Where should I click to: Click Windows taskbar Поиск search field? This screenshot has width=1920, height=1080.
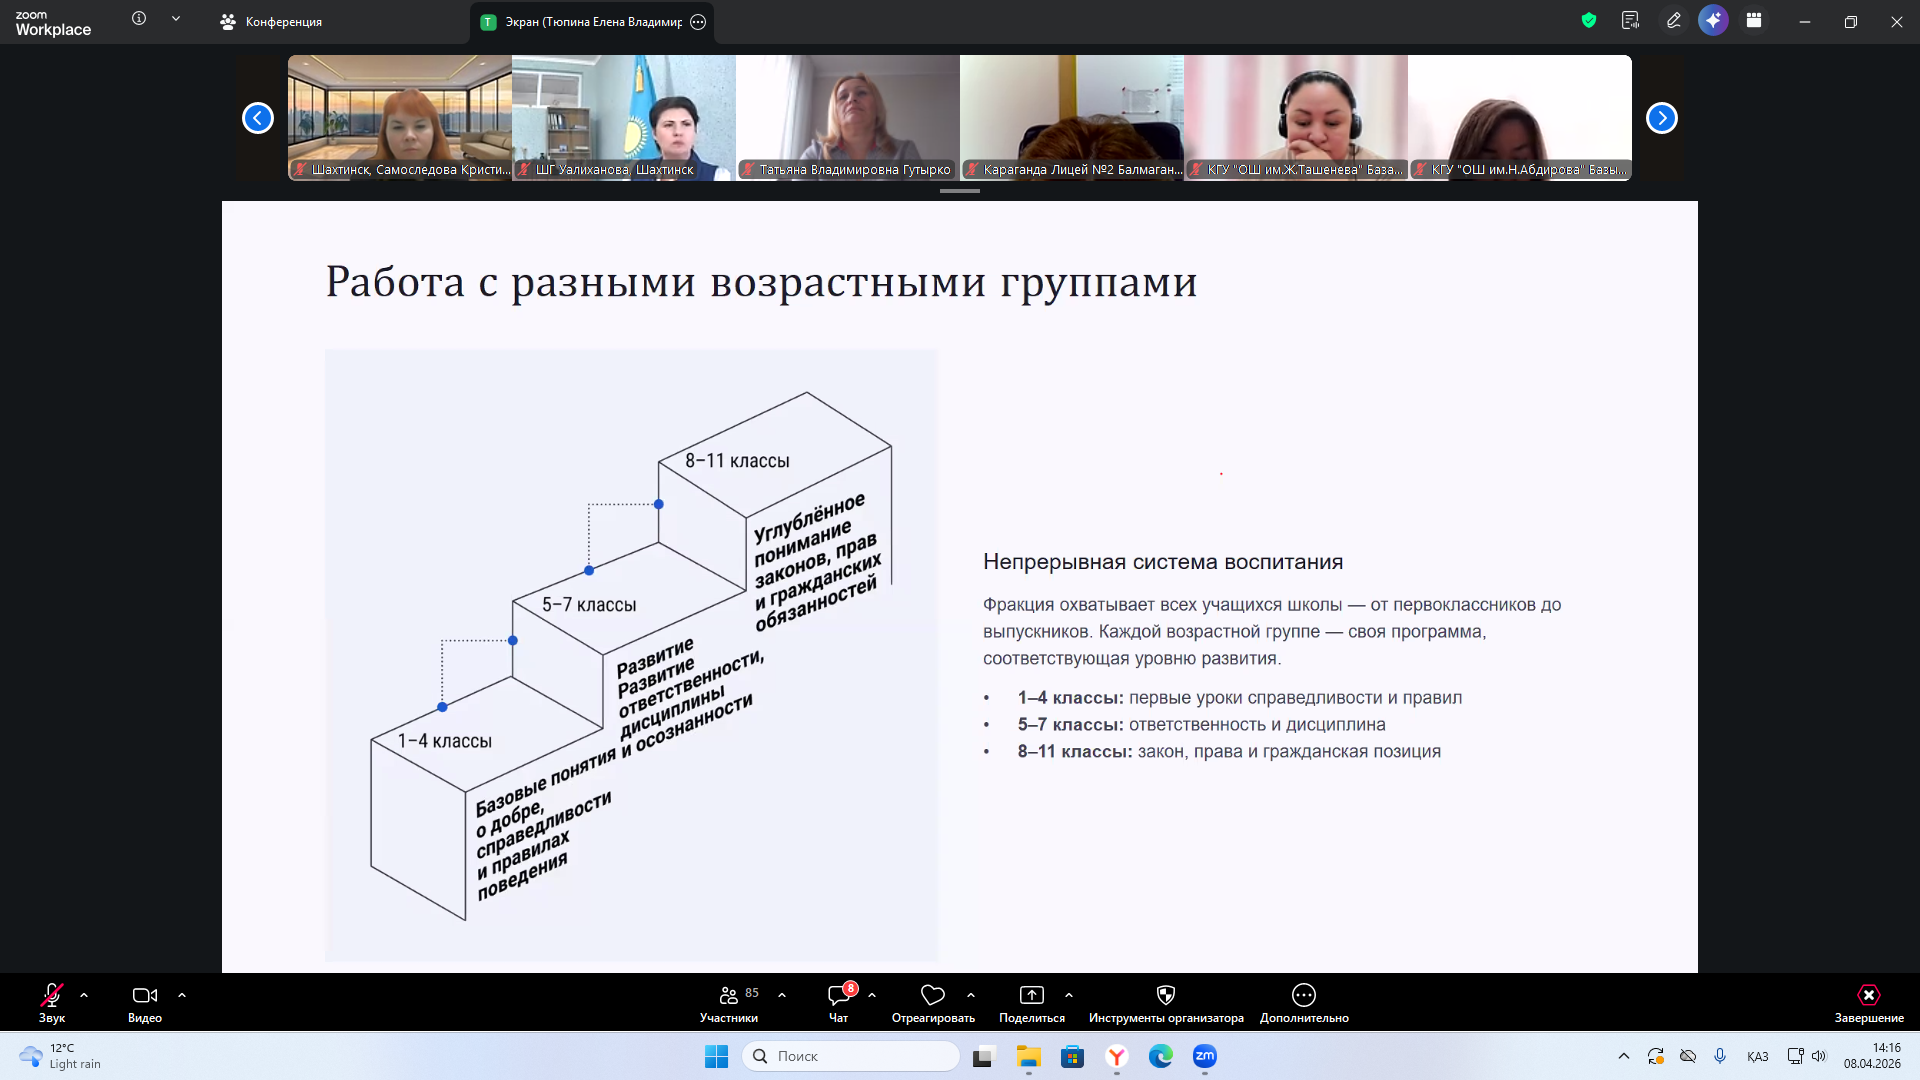point(850,1056)
